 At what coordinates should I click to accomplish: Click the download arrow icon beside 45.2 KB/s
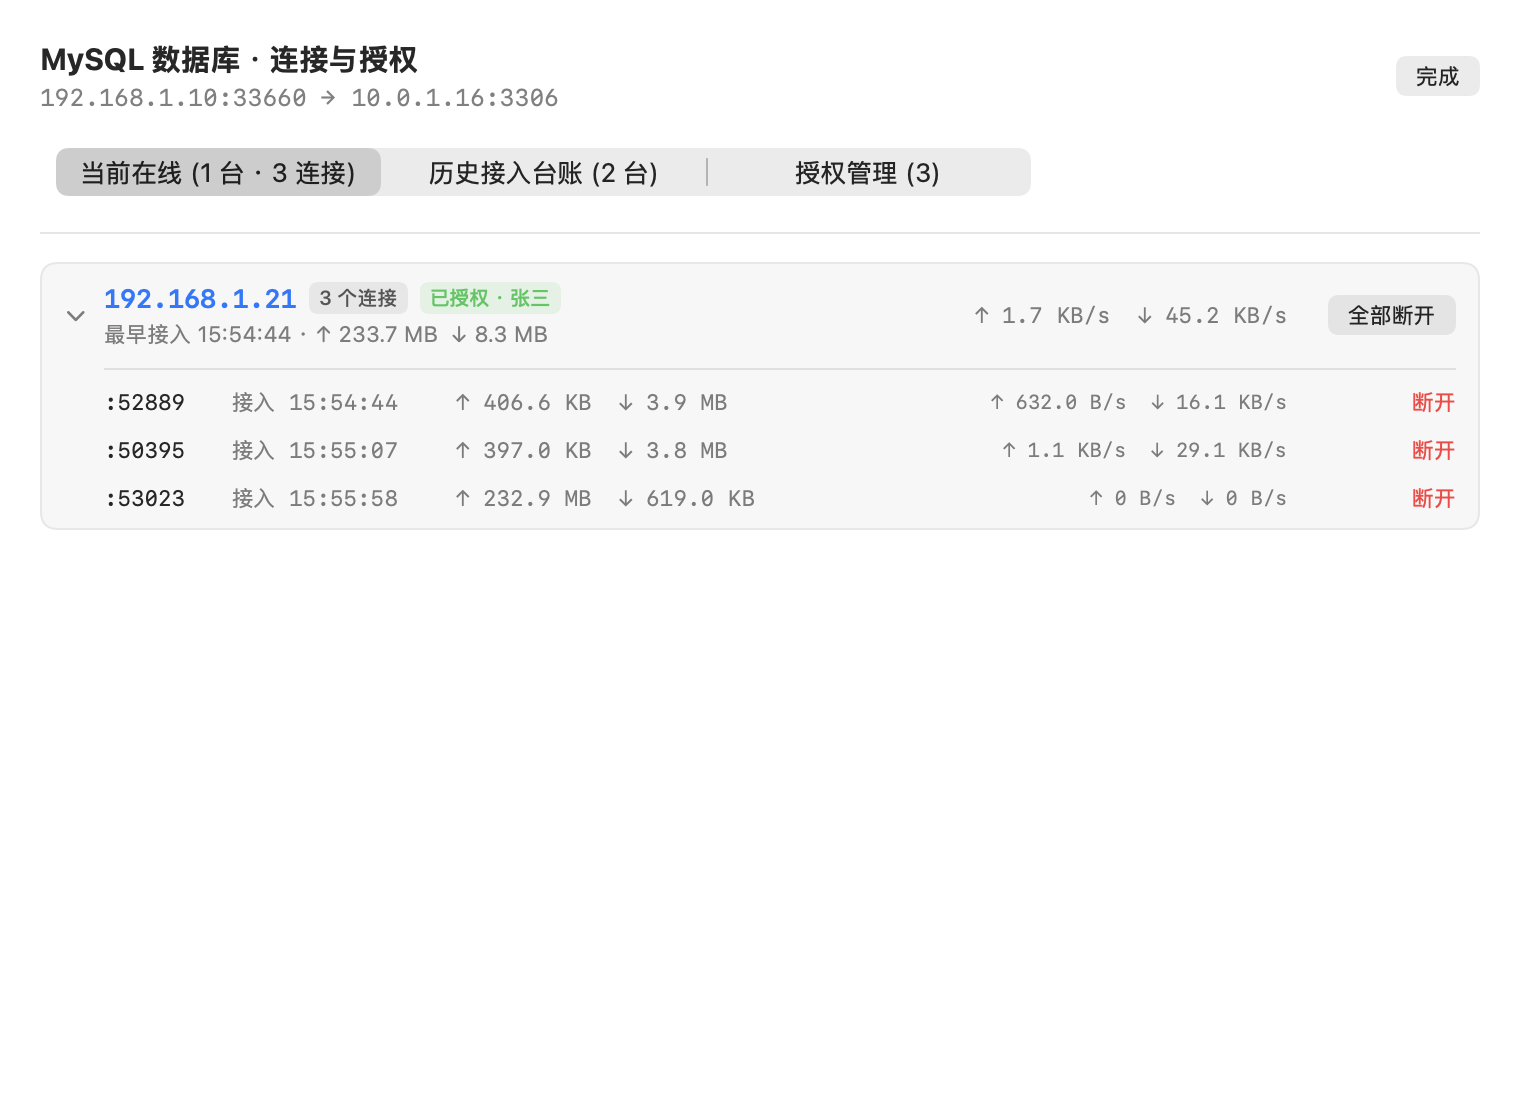point(1144,316)
